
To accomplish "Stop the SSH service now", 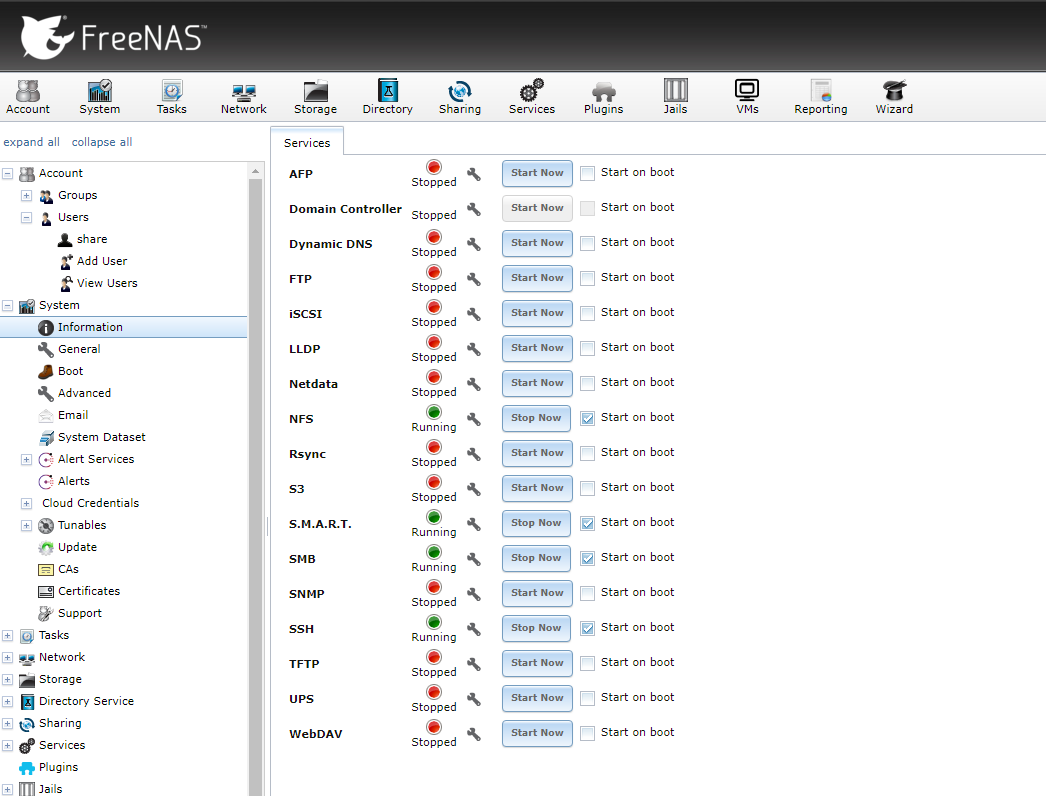I will click(x=536, y=628).
